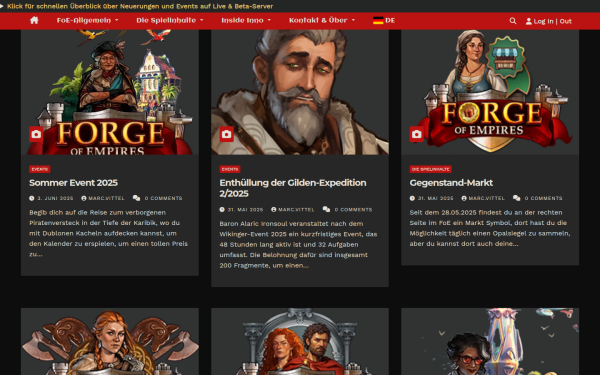Image resolution: width=600 pixels, height=375 pixels.
Task: Click camera icon on Gegenstand-Markt image
Action: (417, 134)
